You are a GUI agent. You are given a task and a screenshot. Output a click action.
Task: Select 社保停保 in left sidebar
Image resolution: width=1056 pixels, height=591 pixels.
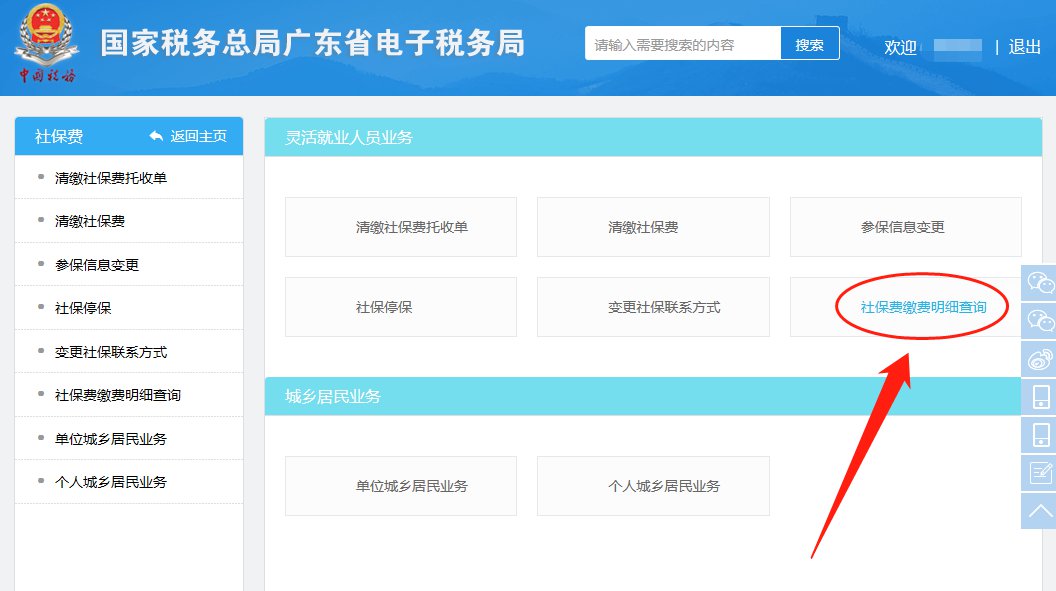[x=83, y=308]
